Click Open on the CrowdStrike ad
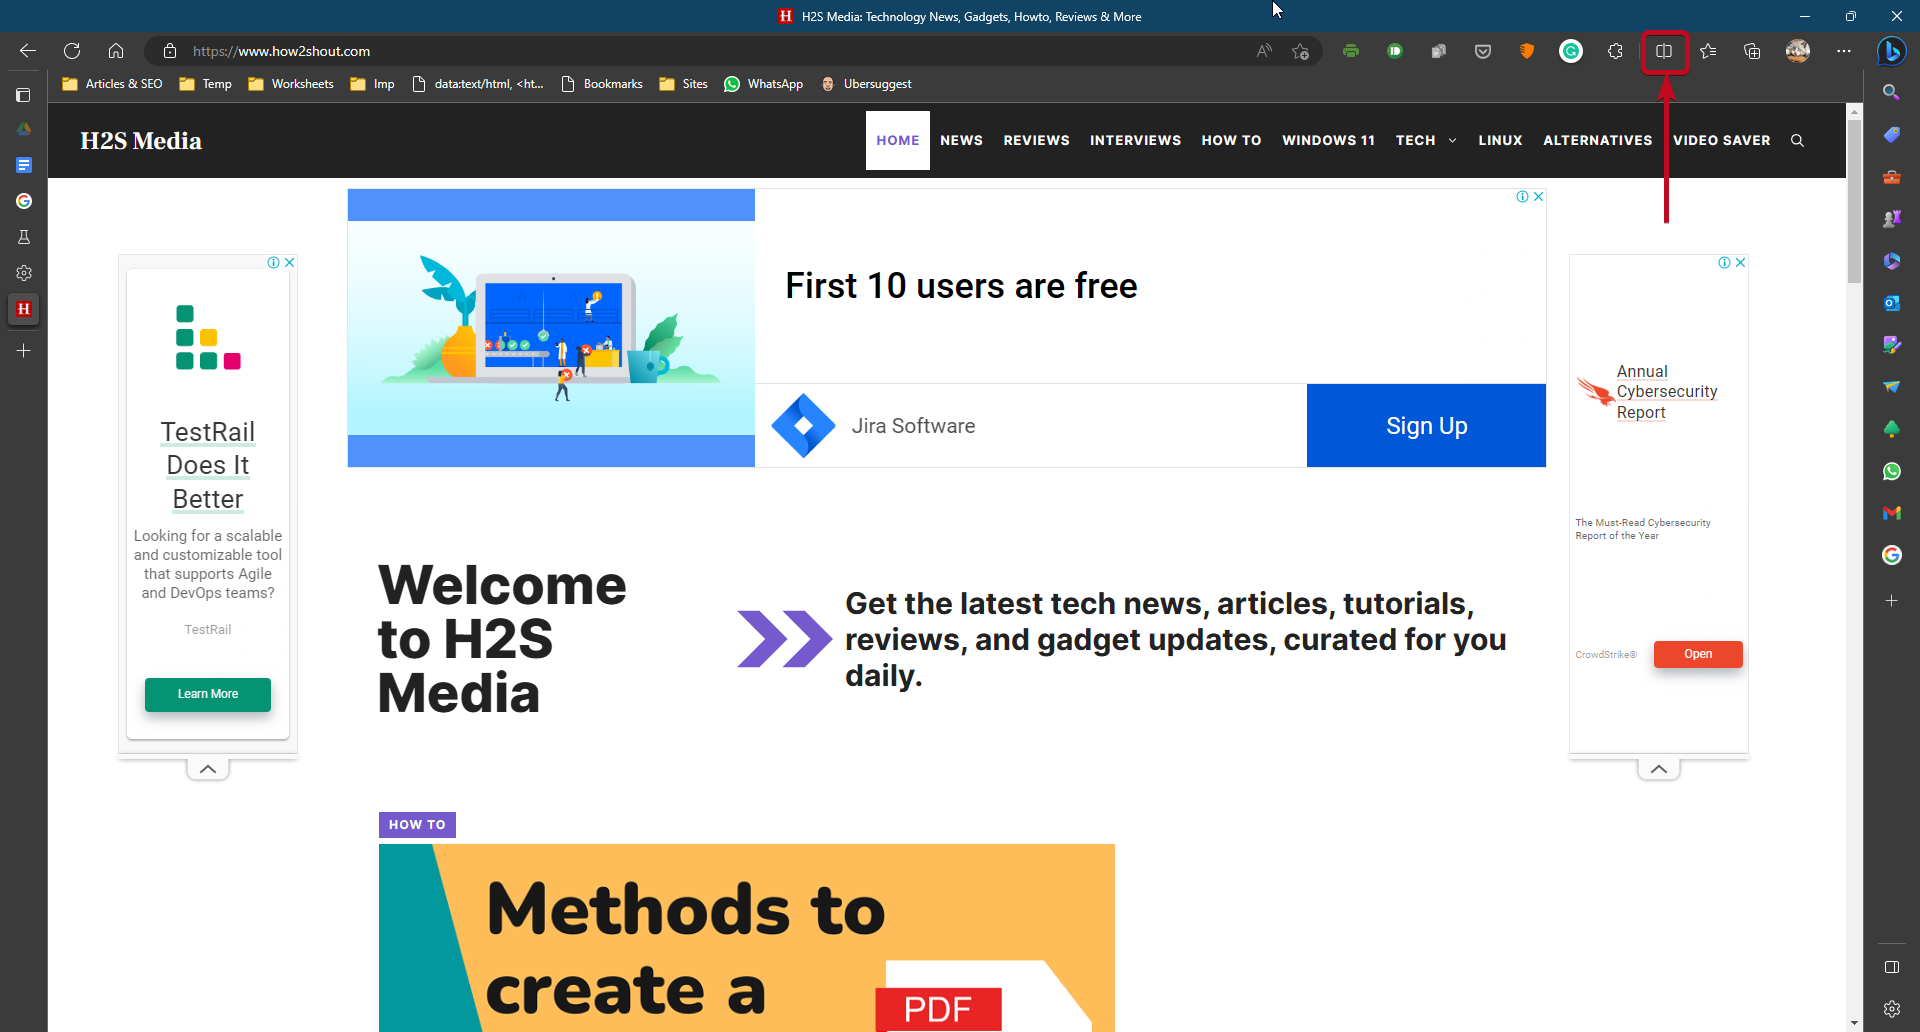This screenshot has height=1032, width=1920. (x=1698, y=654)
